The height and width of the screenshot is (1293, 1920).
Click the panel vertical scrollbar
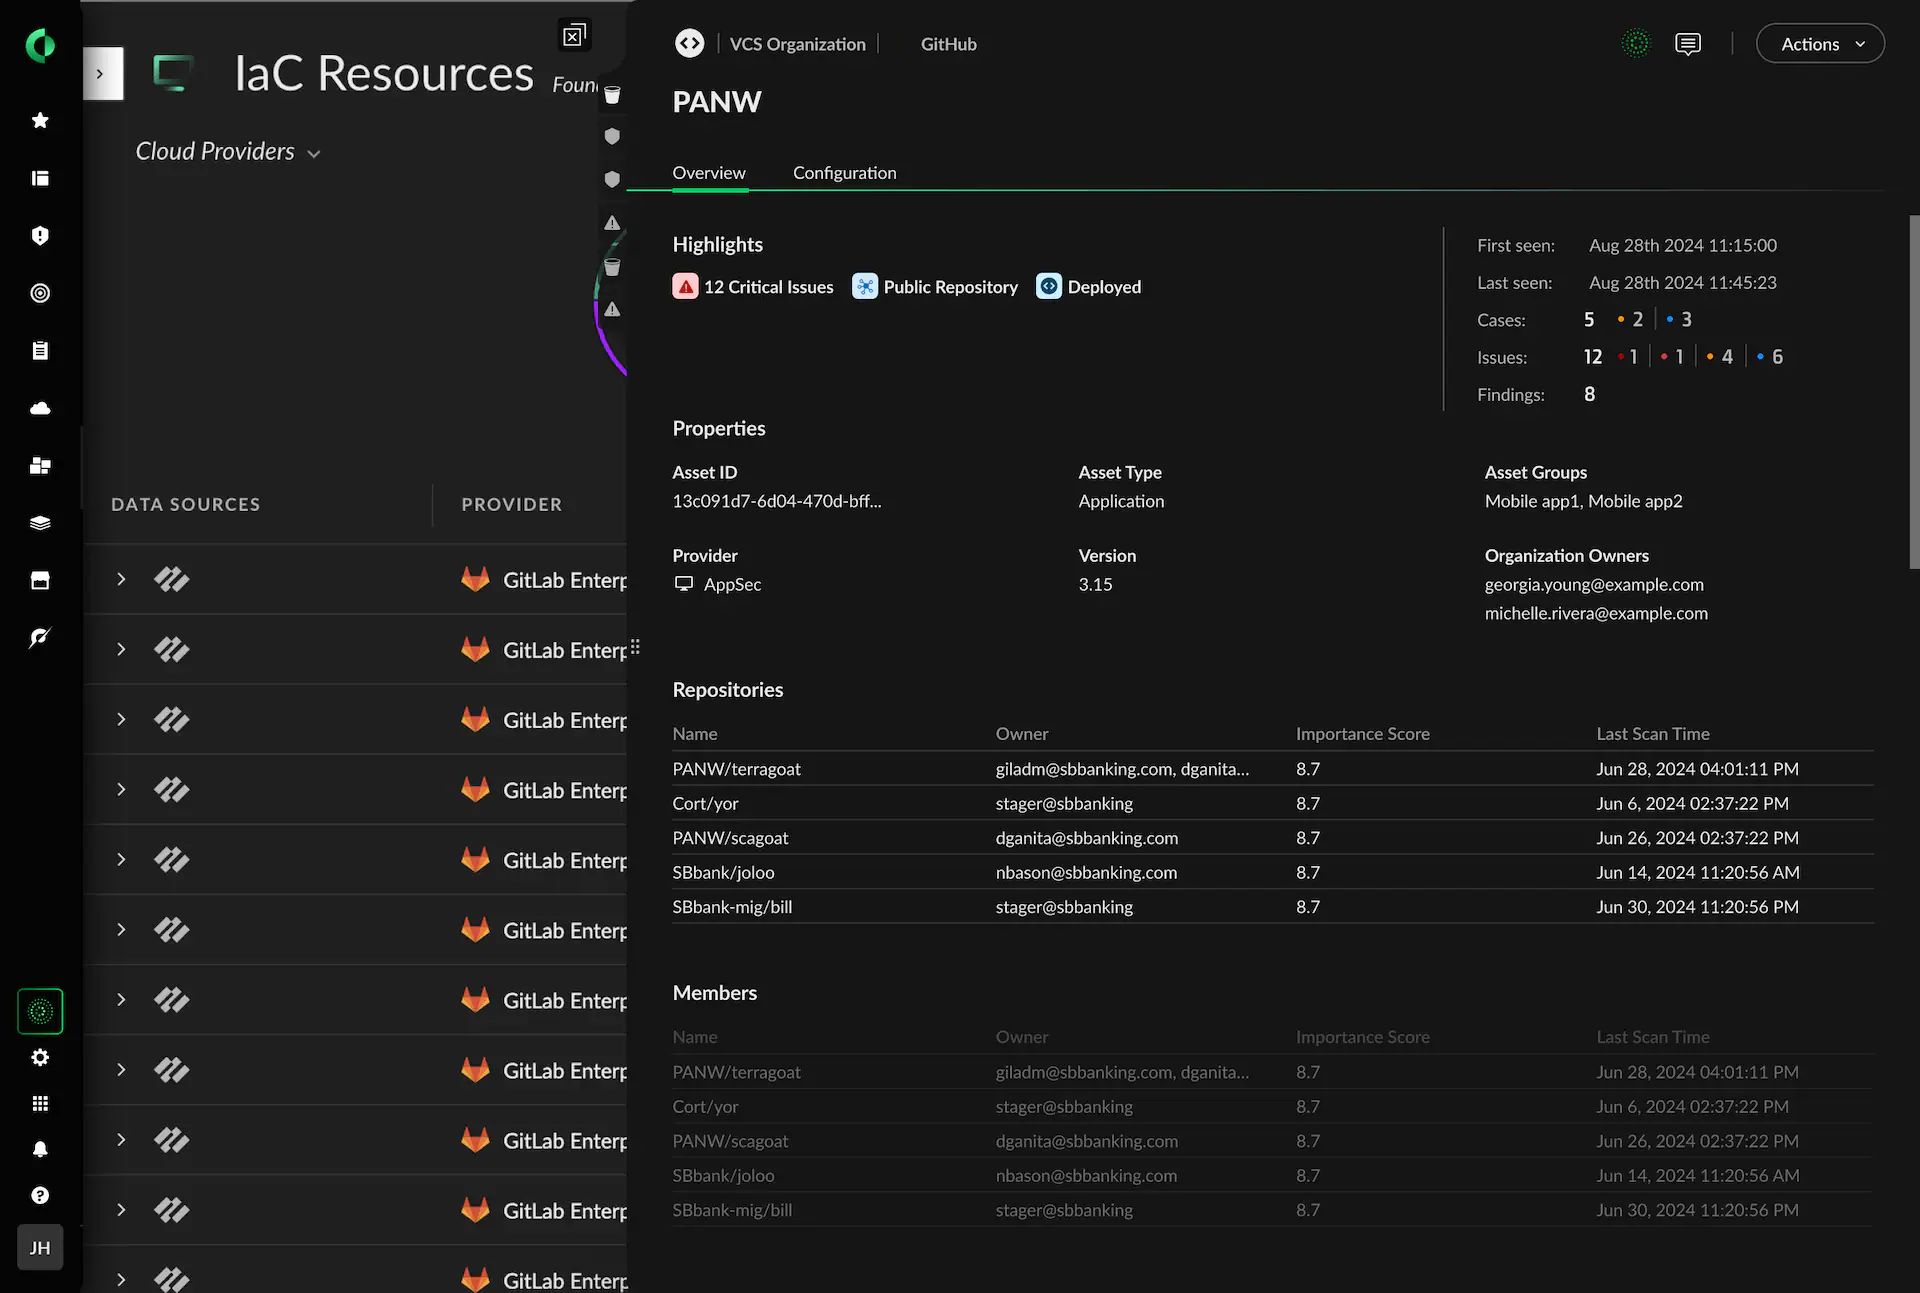pyautogui.click(x=1914, y=392)
